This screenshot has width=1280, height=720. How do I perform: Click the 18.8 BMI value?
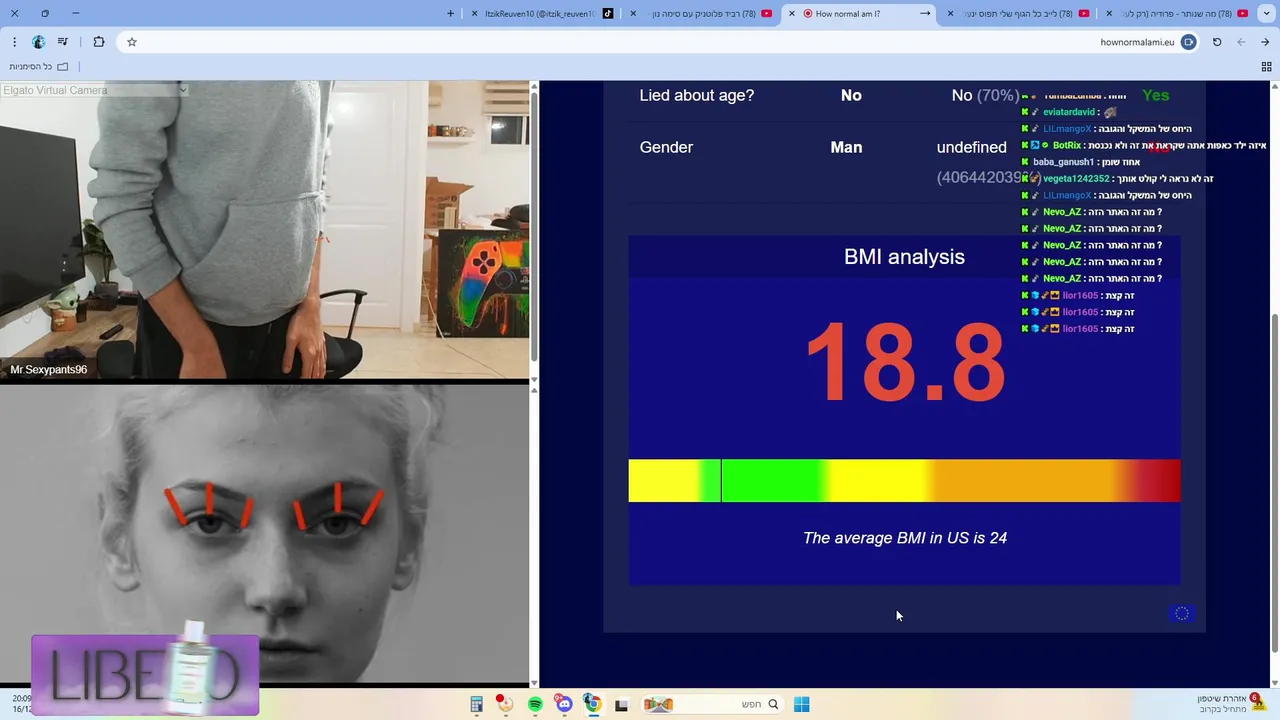click(904, 362)
